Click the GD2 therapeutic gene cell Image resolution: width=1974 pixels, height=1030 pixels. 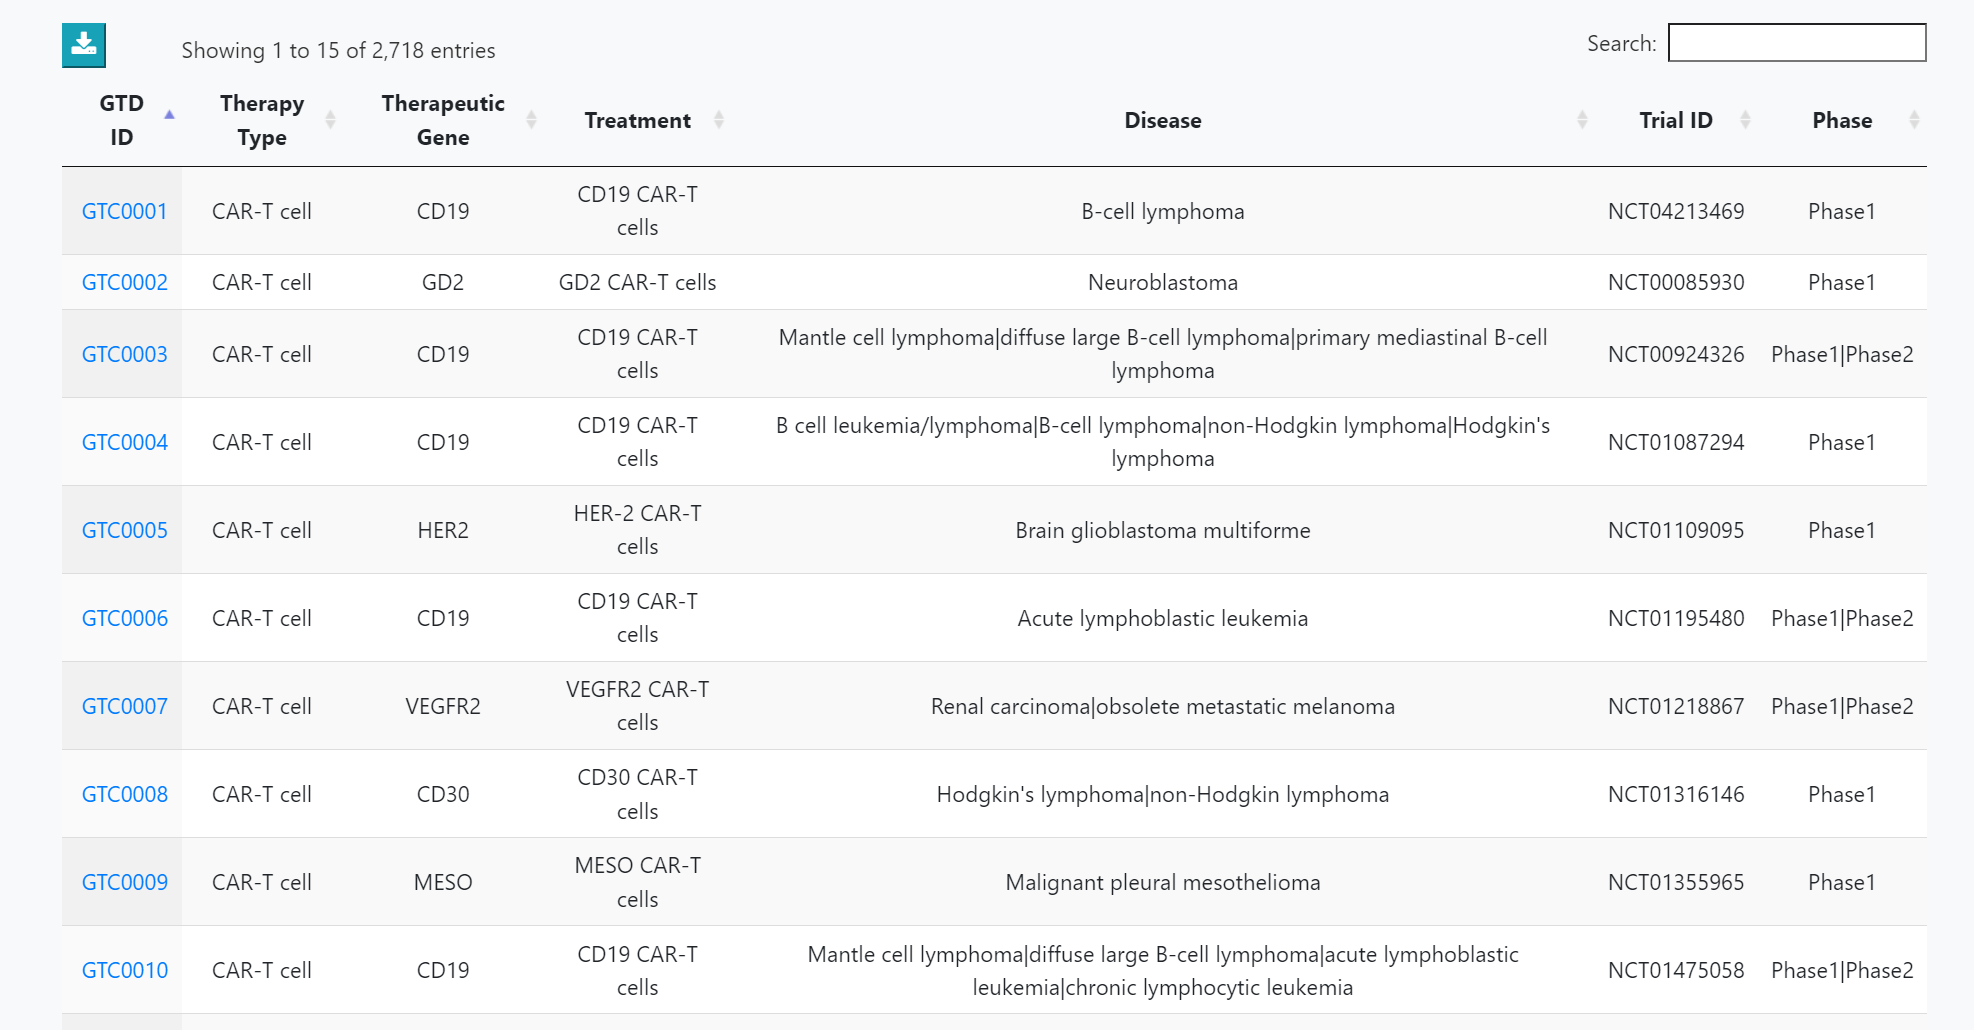tap(443, 282)
